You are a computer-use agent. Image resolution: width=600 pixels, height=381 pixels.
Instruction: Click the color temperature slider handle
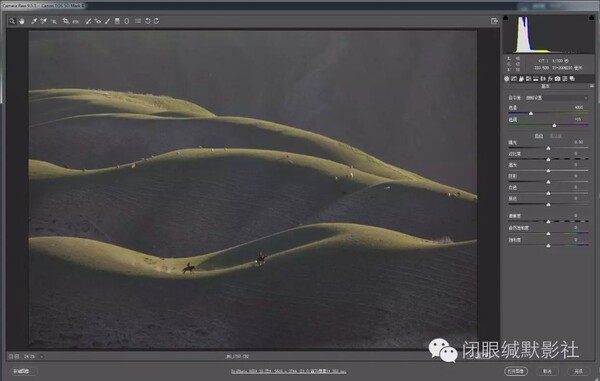531,114
